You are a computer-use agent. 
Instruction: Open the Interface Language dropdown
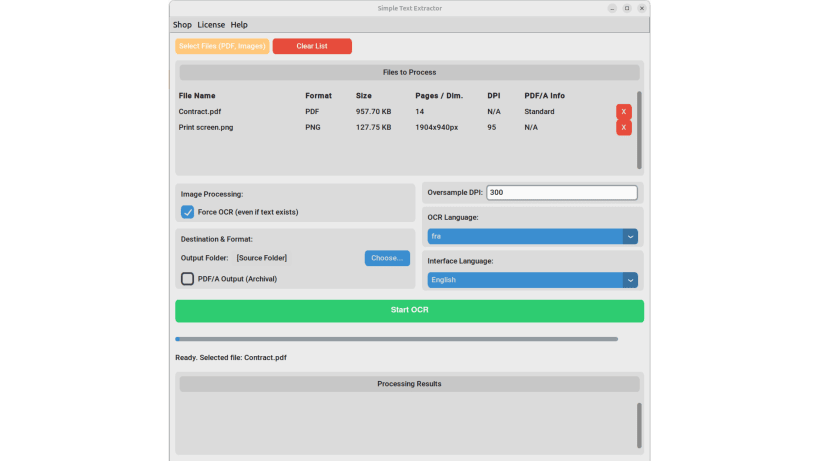point(532,280)
